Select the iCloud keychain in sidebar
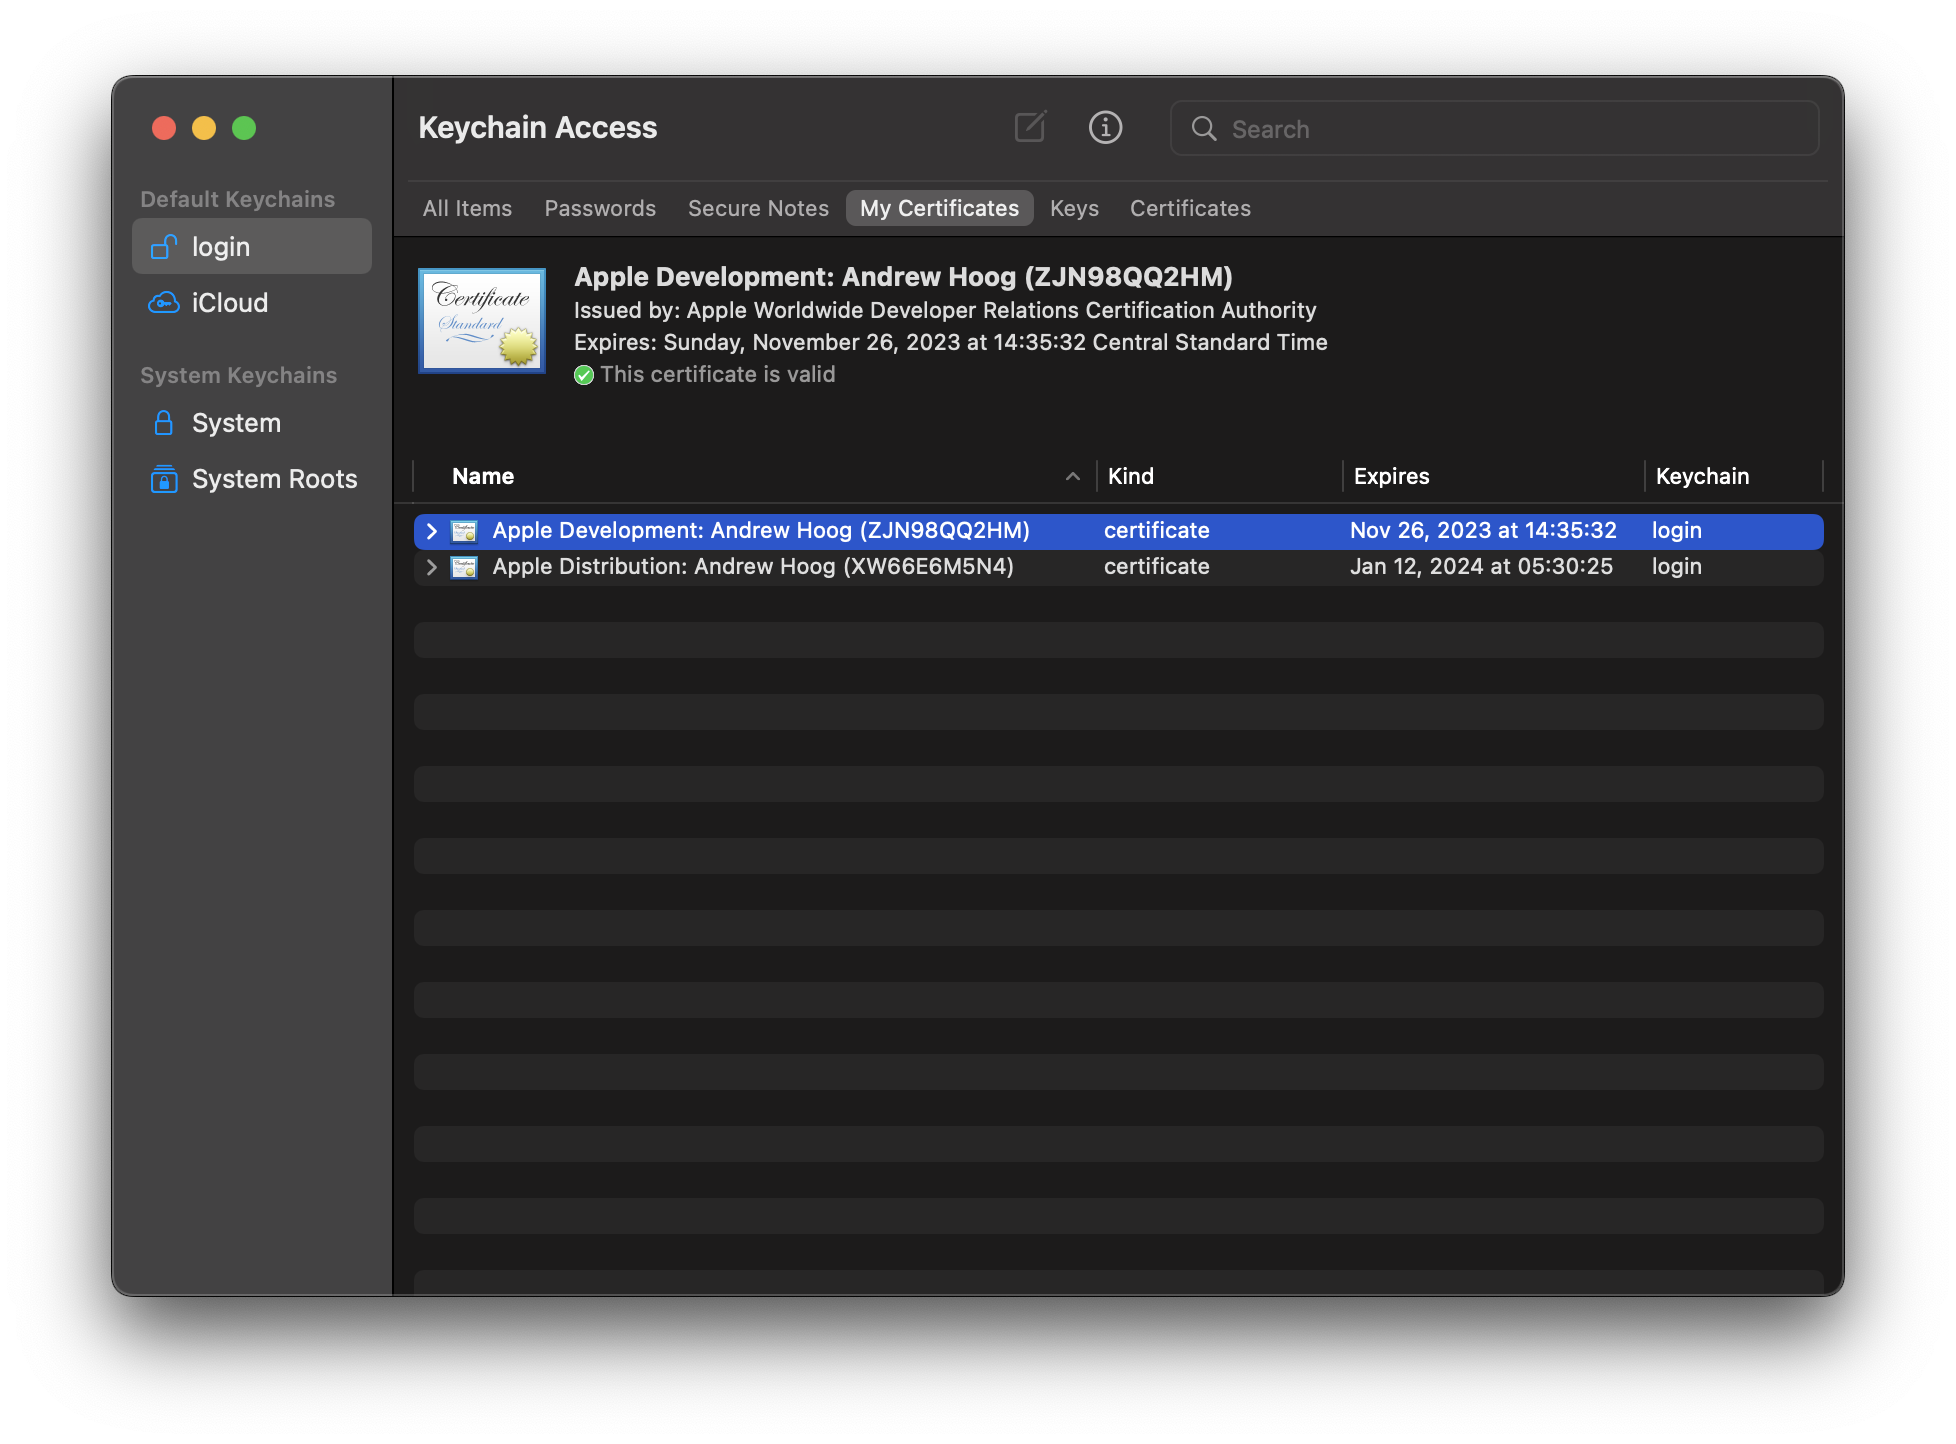This screenshot has height=1444, width=1956. (x=252, y=303)
